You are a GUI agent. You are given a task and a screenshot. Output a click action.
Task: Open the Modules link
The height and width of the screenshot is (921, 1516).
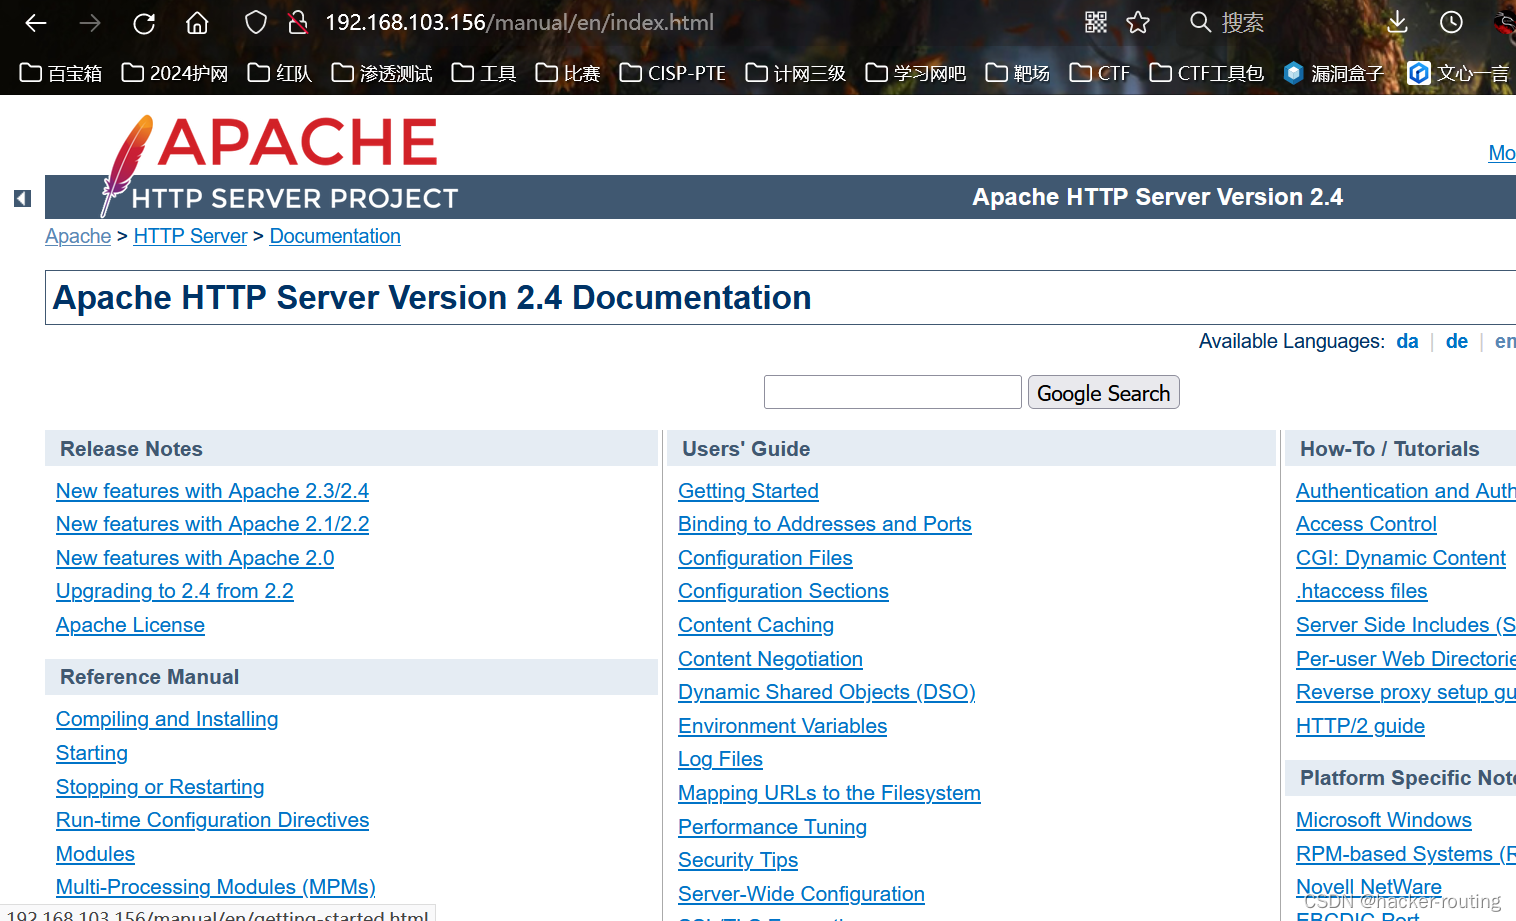tap(95, 854)
